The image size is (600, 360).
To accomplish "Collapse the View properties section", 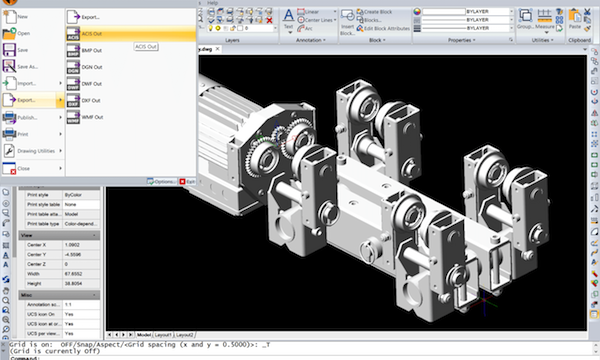I will 95,235.
